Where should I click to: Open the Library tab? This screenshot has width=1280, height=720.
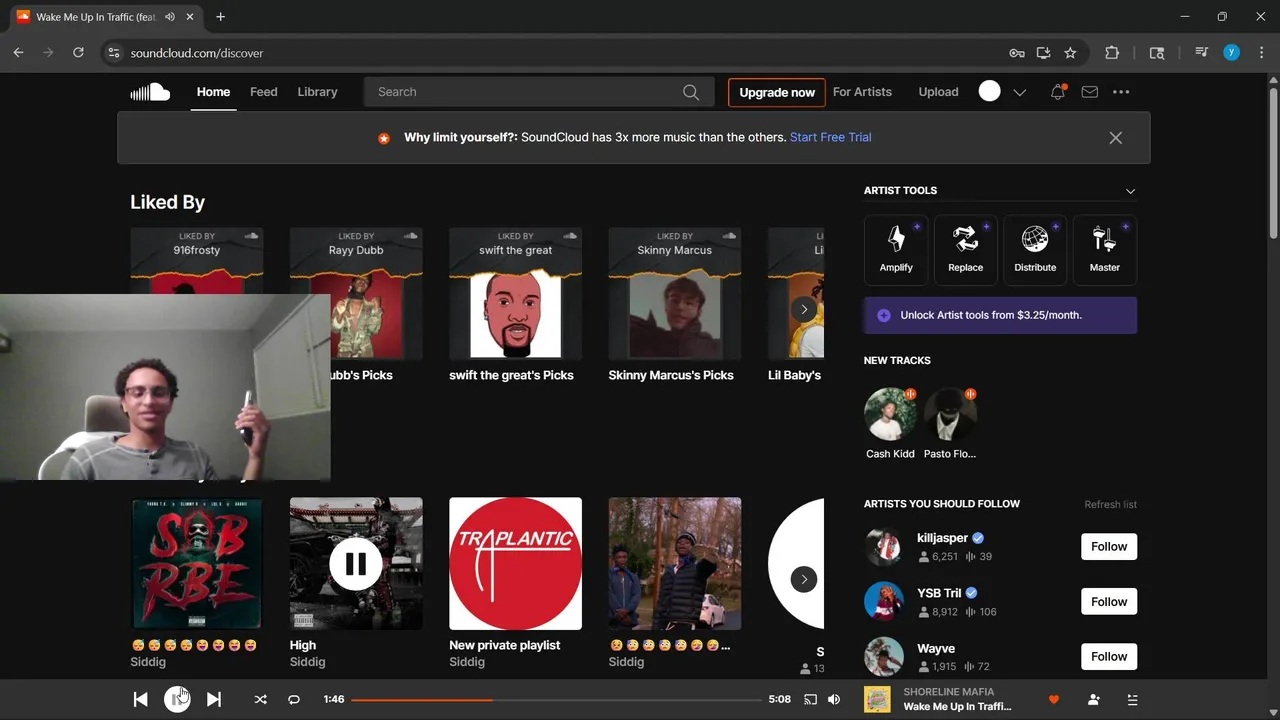coord(317,92)
